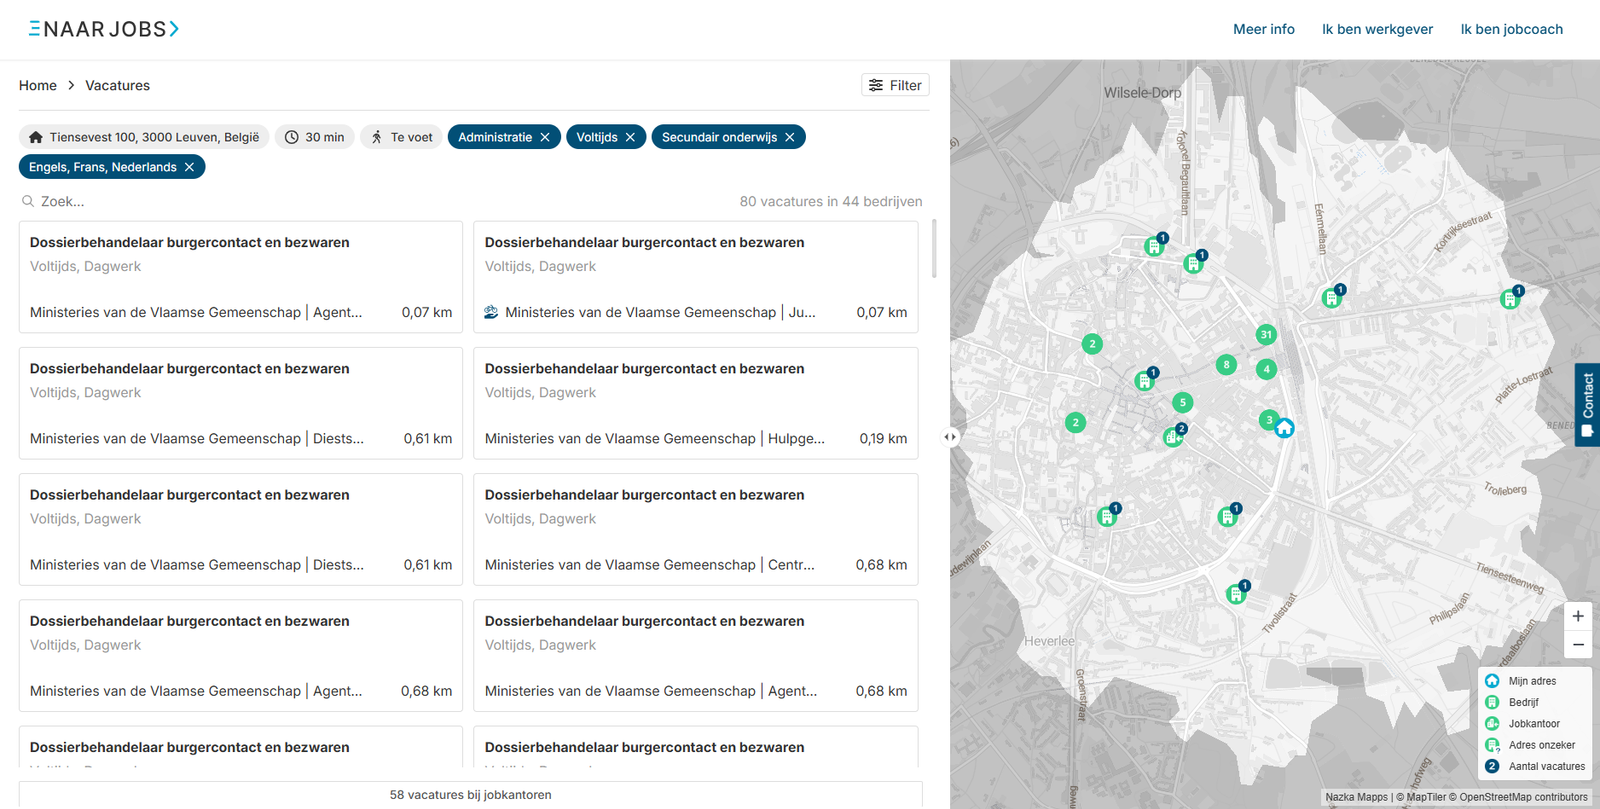The height and width of the screenshot is (809, 1600).
Task: Clear the Engels, Frans, Nederlands language filter
Action: tap(189, 167)
